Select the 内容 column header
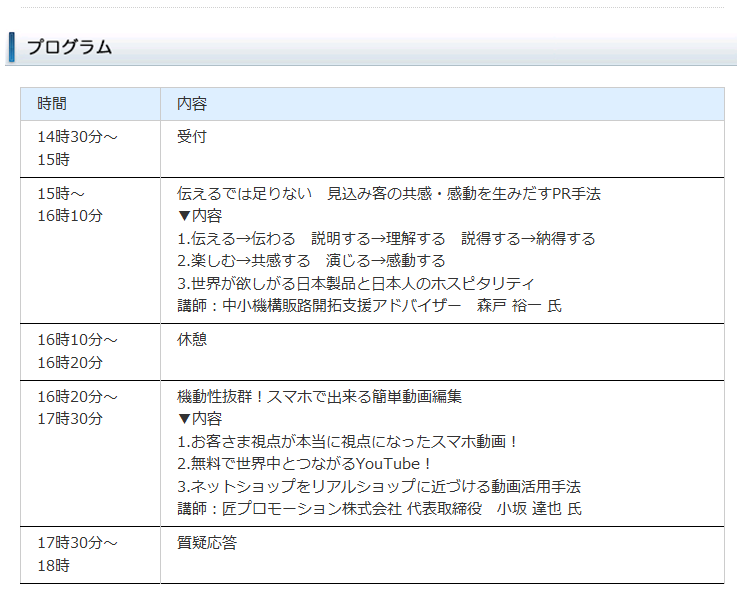The image size is (737, 597). point(442,104)
